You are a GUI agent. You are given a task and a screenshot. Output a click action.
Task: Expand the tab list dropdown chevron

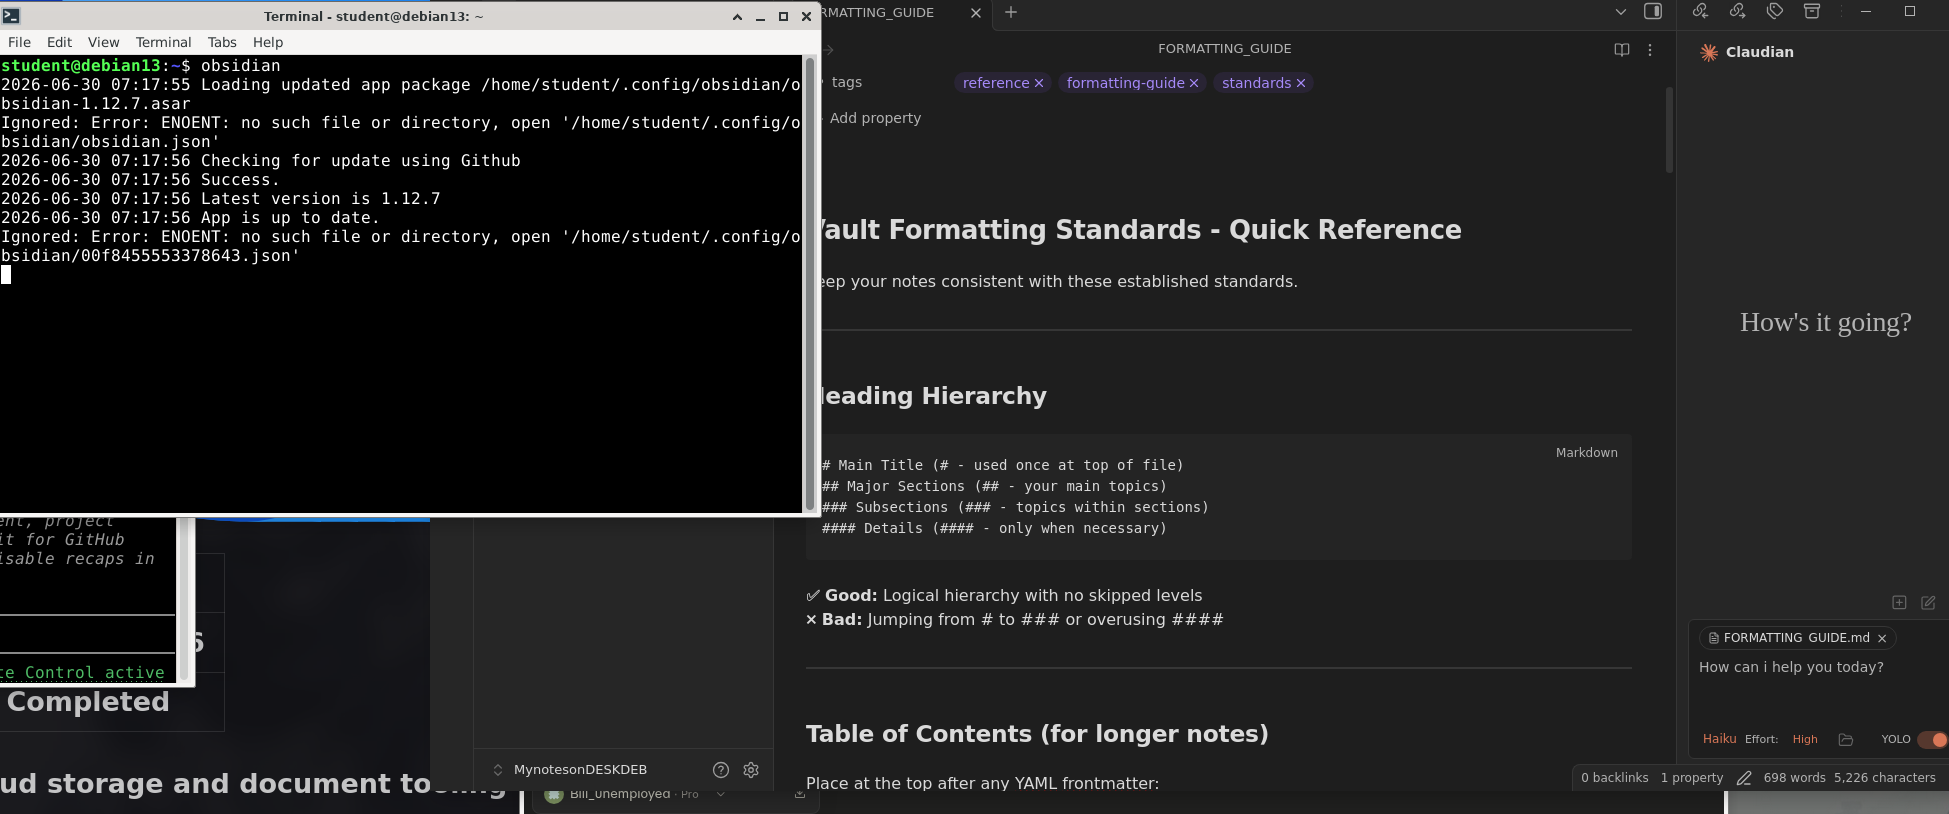coord(1621,12)
